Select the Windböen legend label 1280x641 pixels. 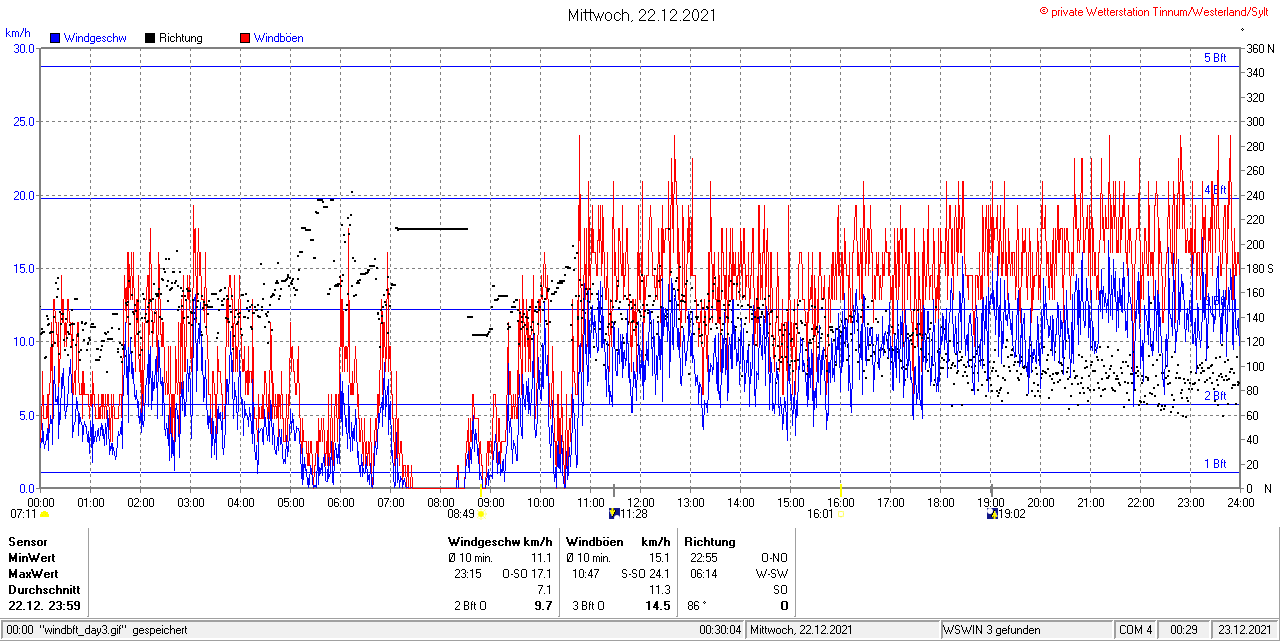click(278, 38)
